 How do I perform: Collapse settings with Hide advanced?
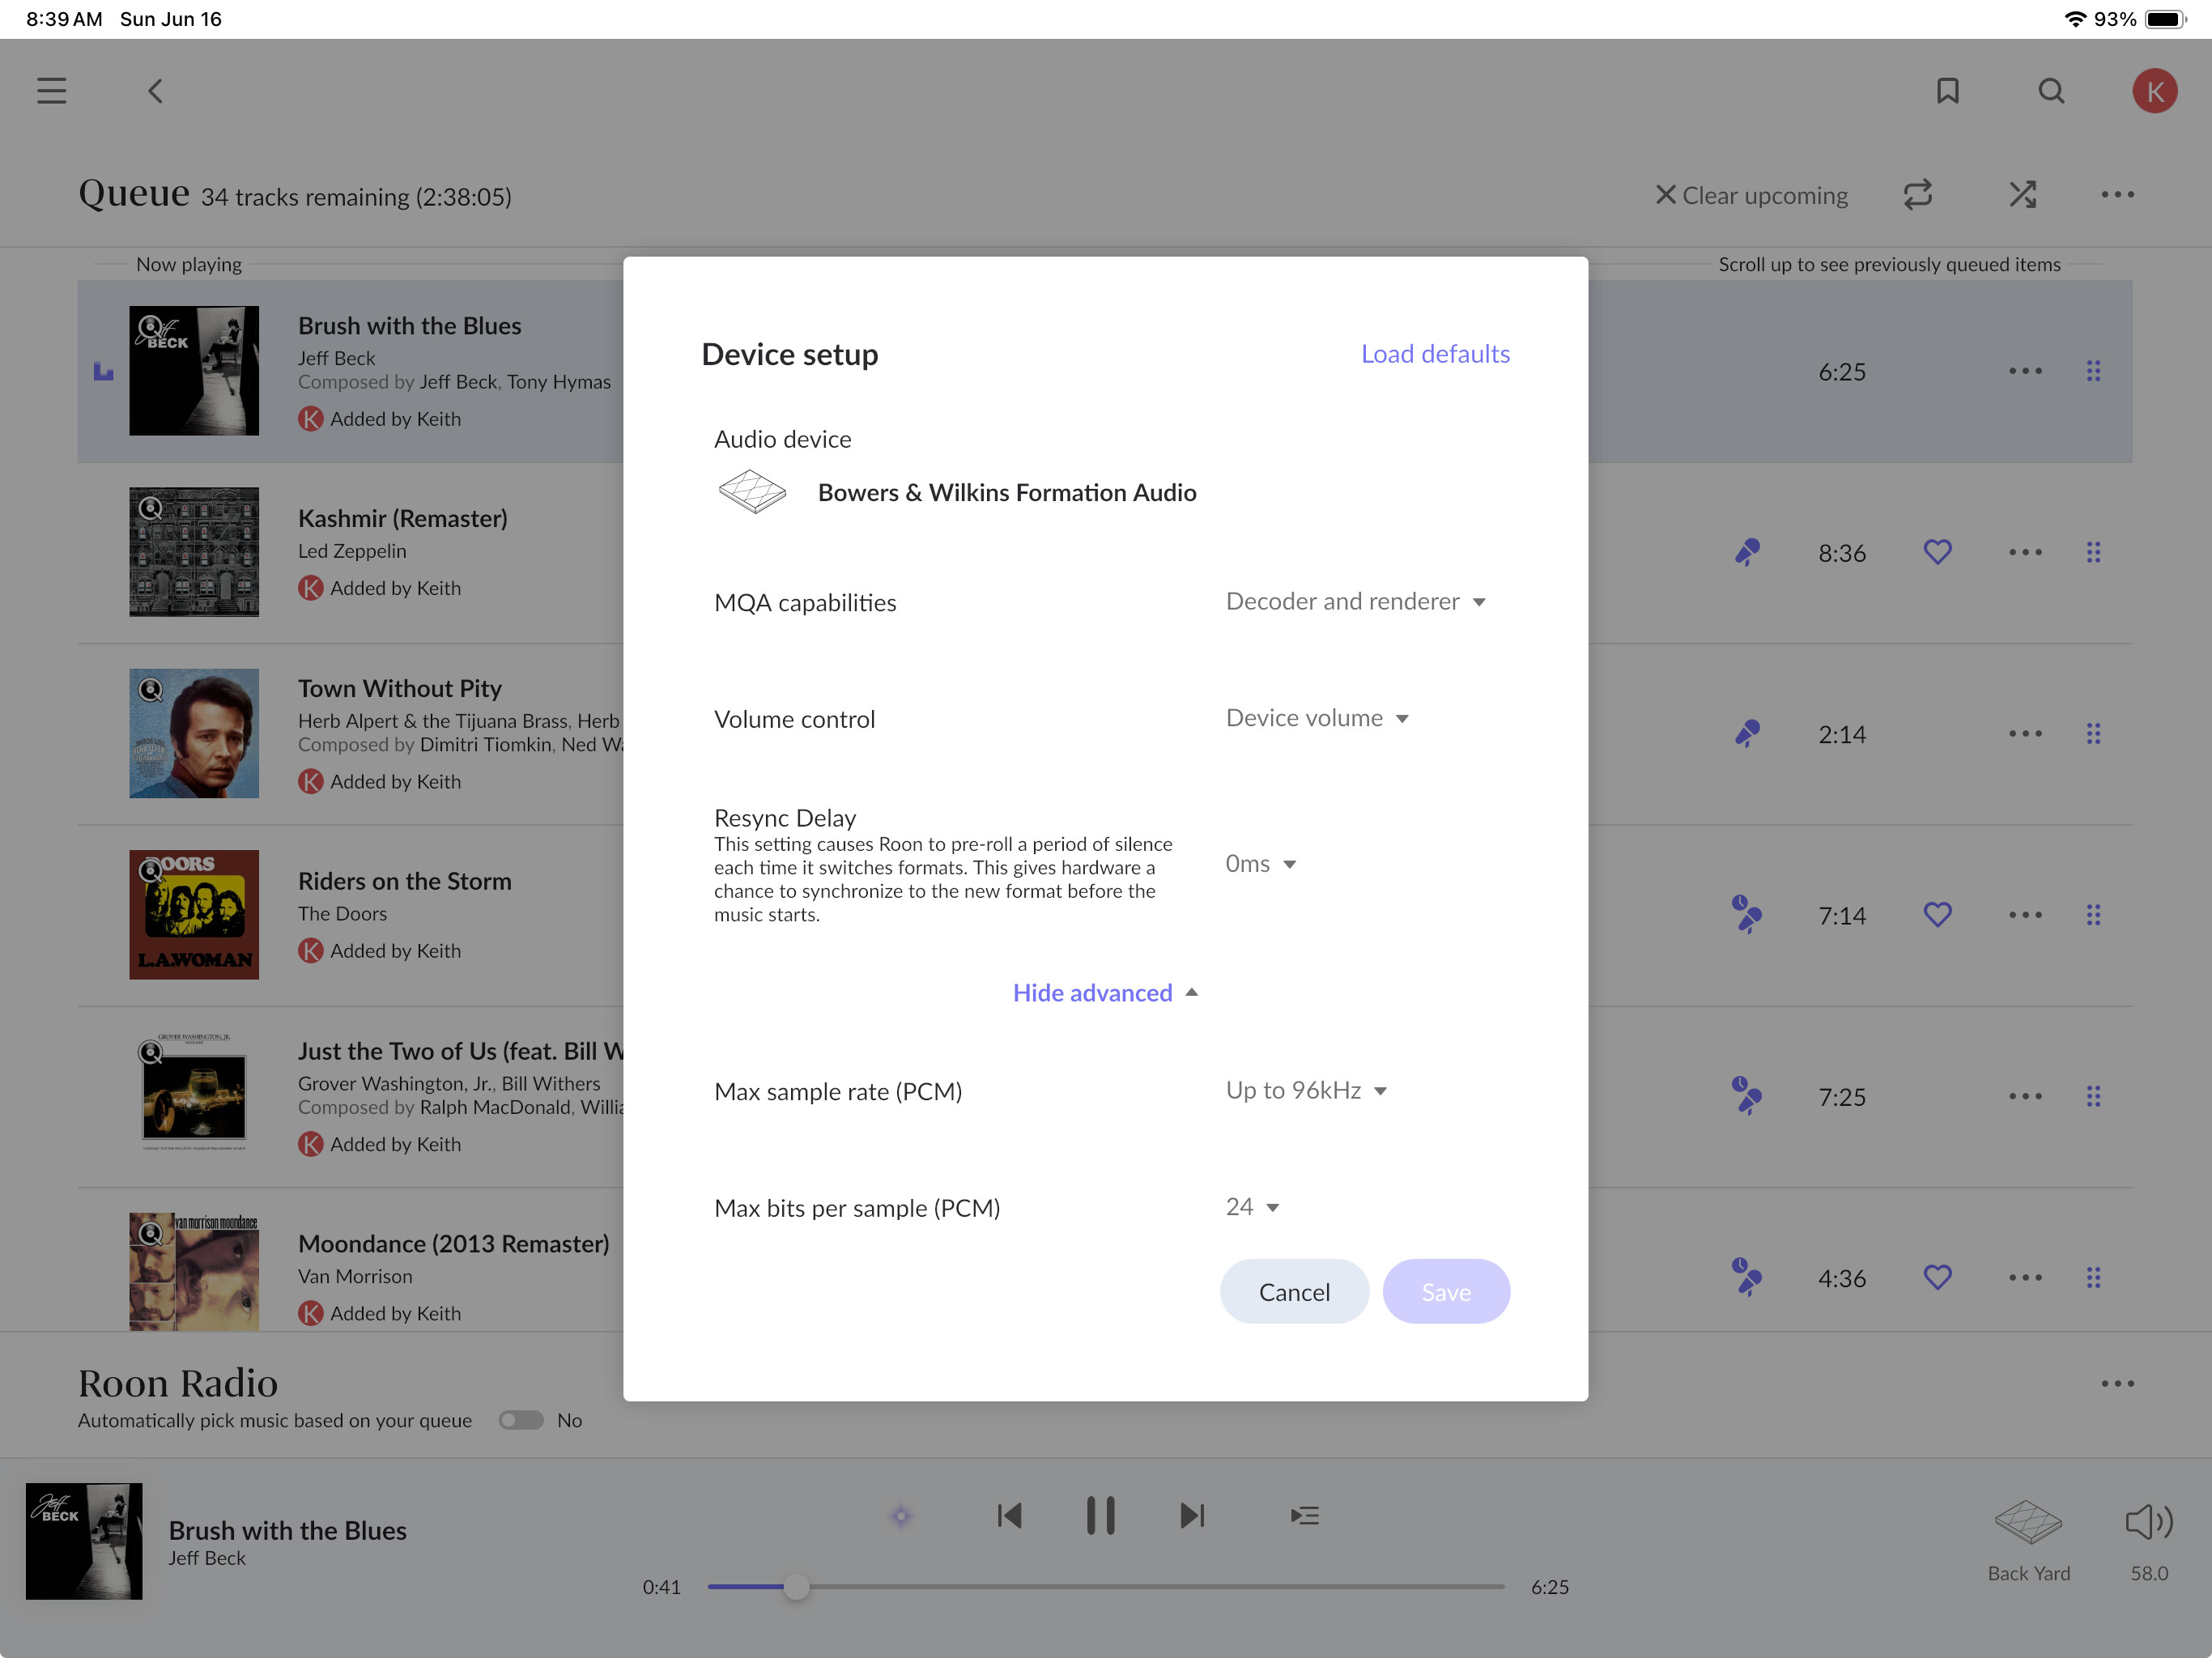point(1105,992)
